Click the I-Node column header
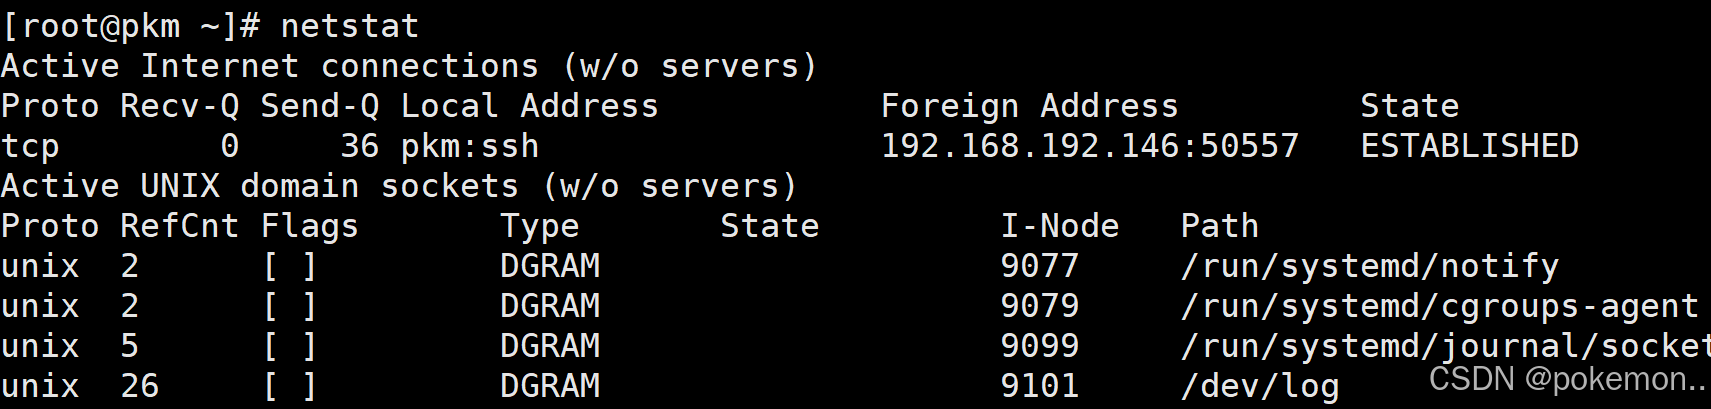Screen dimensions: 1711x409 (x=1060, y=226)
